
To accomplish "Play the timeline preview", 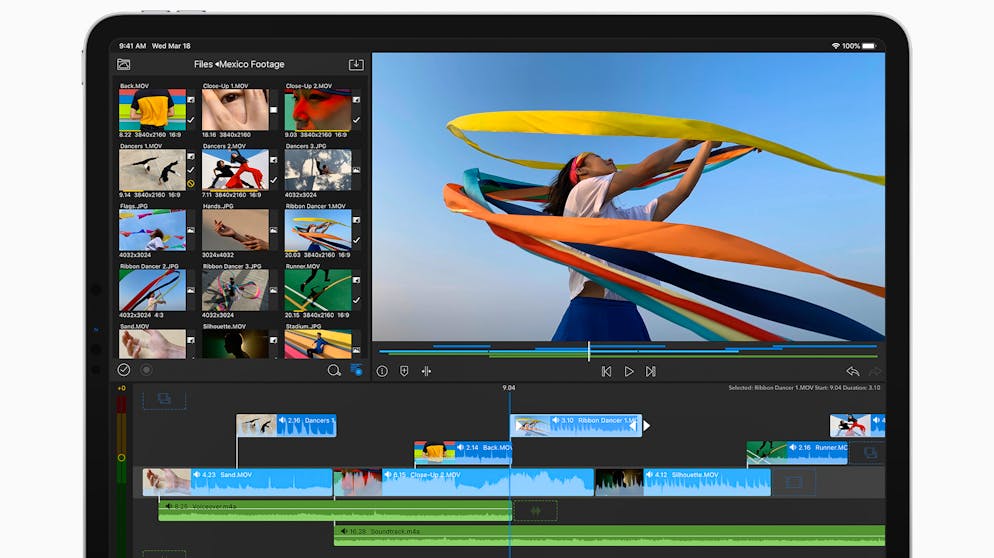I will [x=629, y=372].
